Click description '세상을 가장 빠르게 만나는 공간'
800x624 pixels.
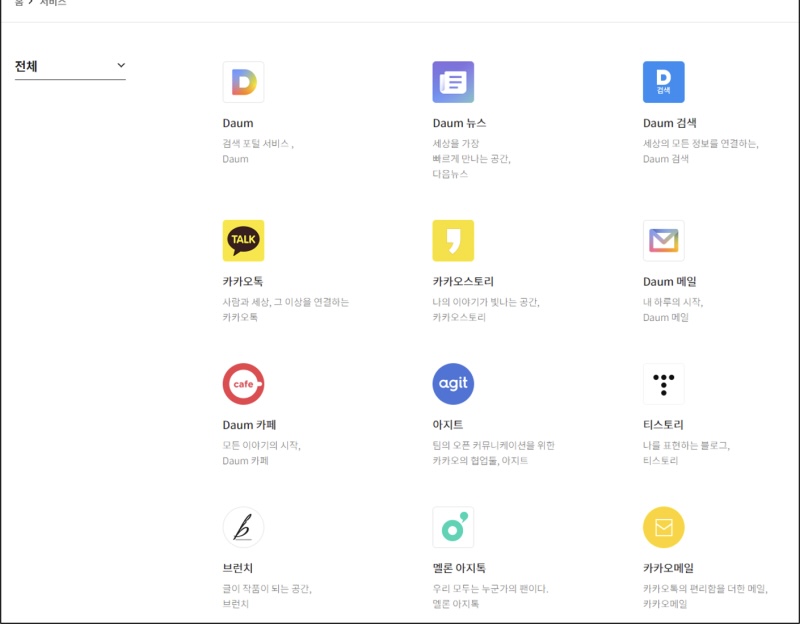pos(471,151)
